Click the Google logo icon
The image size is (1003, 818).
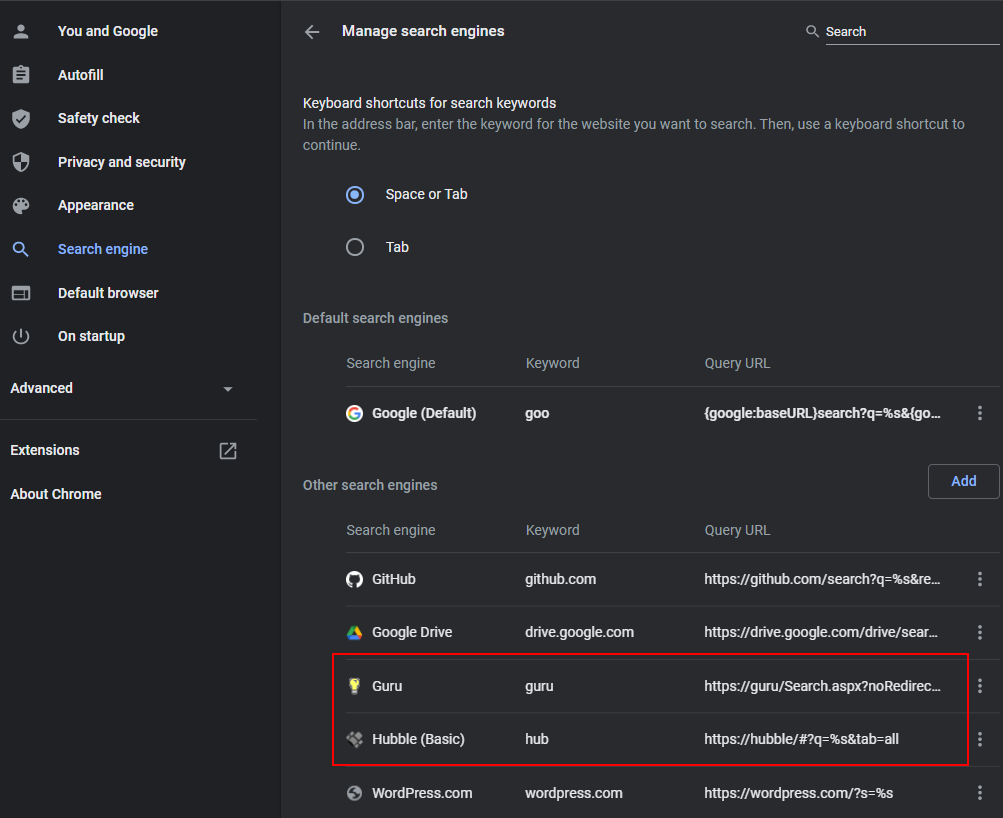(x=354, y=413)
